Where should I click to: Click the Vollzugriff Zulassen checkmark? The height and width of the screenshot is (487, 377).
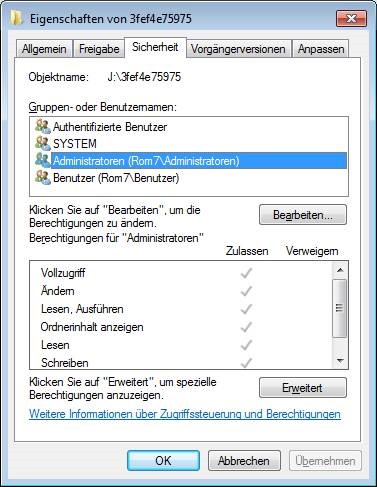(246, 273)
